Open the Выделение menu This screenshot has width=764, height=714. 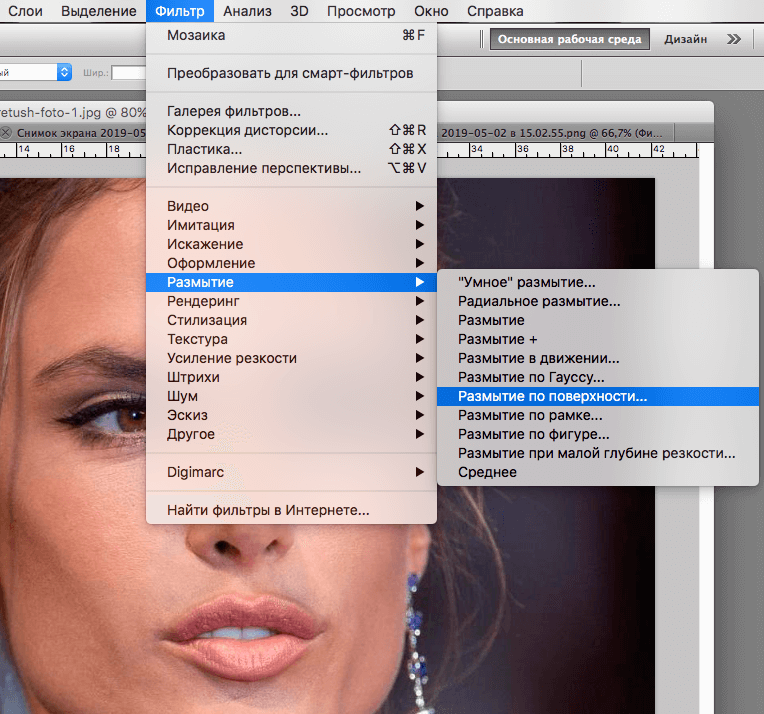point(98,12)
